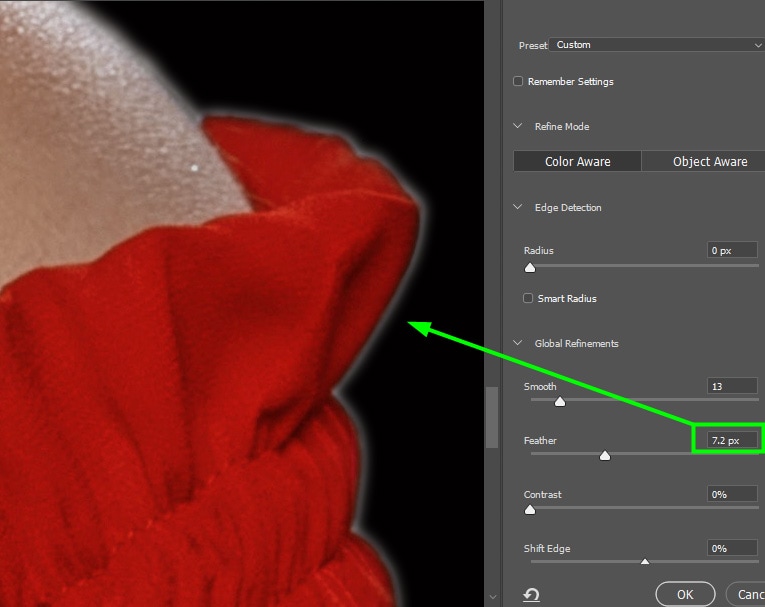
Task: Select Object Aware refine mode
Action: [x=704, y=162]
